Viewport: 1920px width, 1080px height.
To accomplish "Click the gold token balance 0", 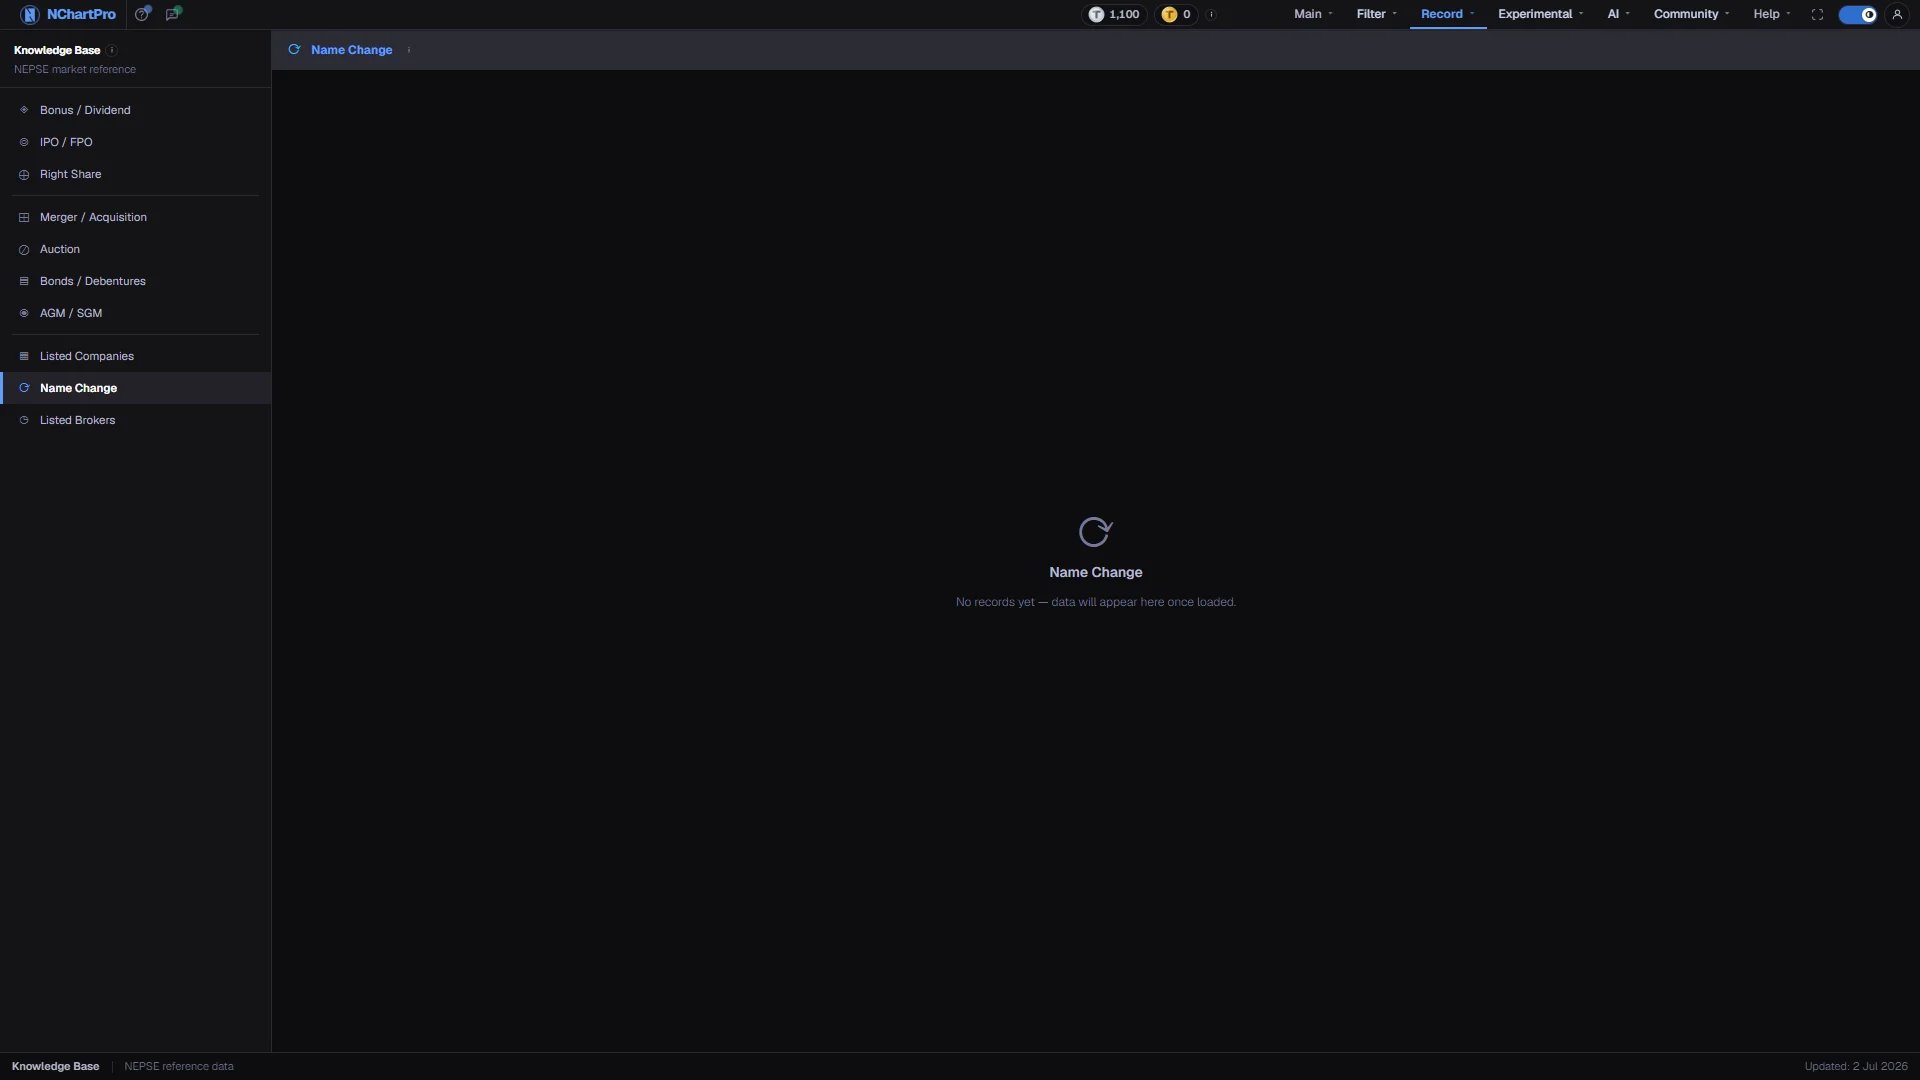I will [x=1176, y=14].
